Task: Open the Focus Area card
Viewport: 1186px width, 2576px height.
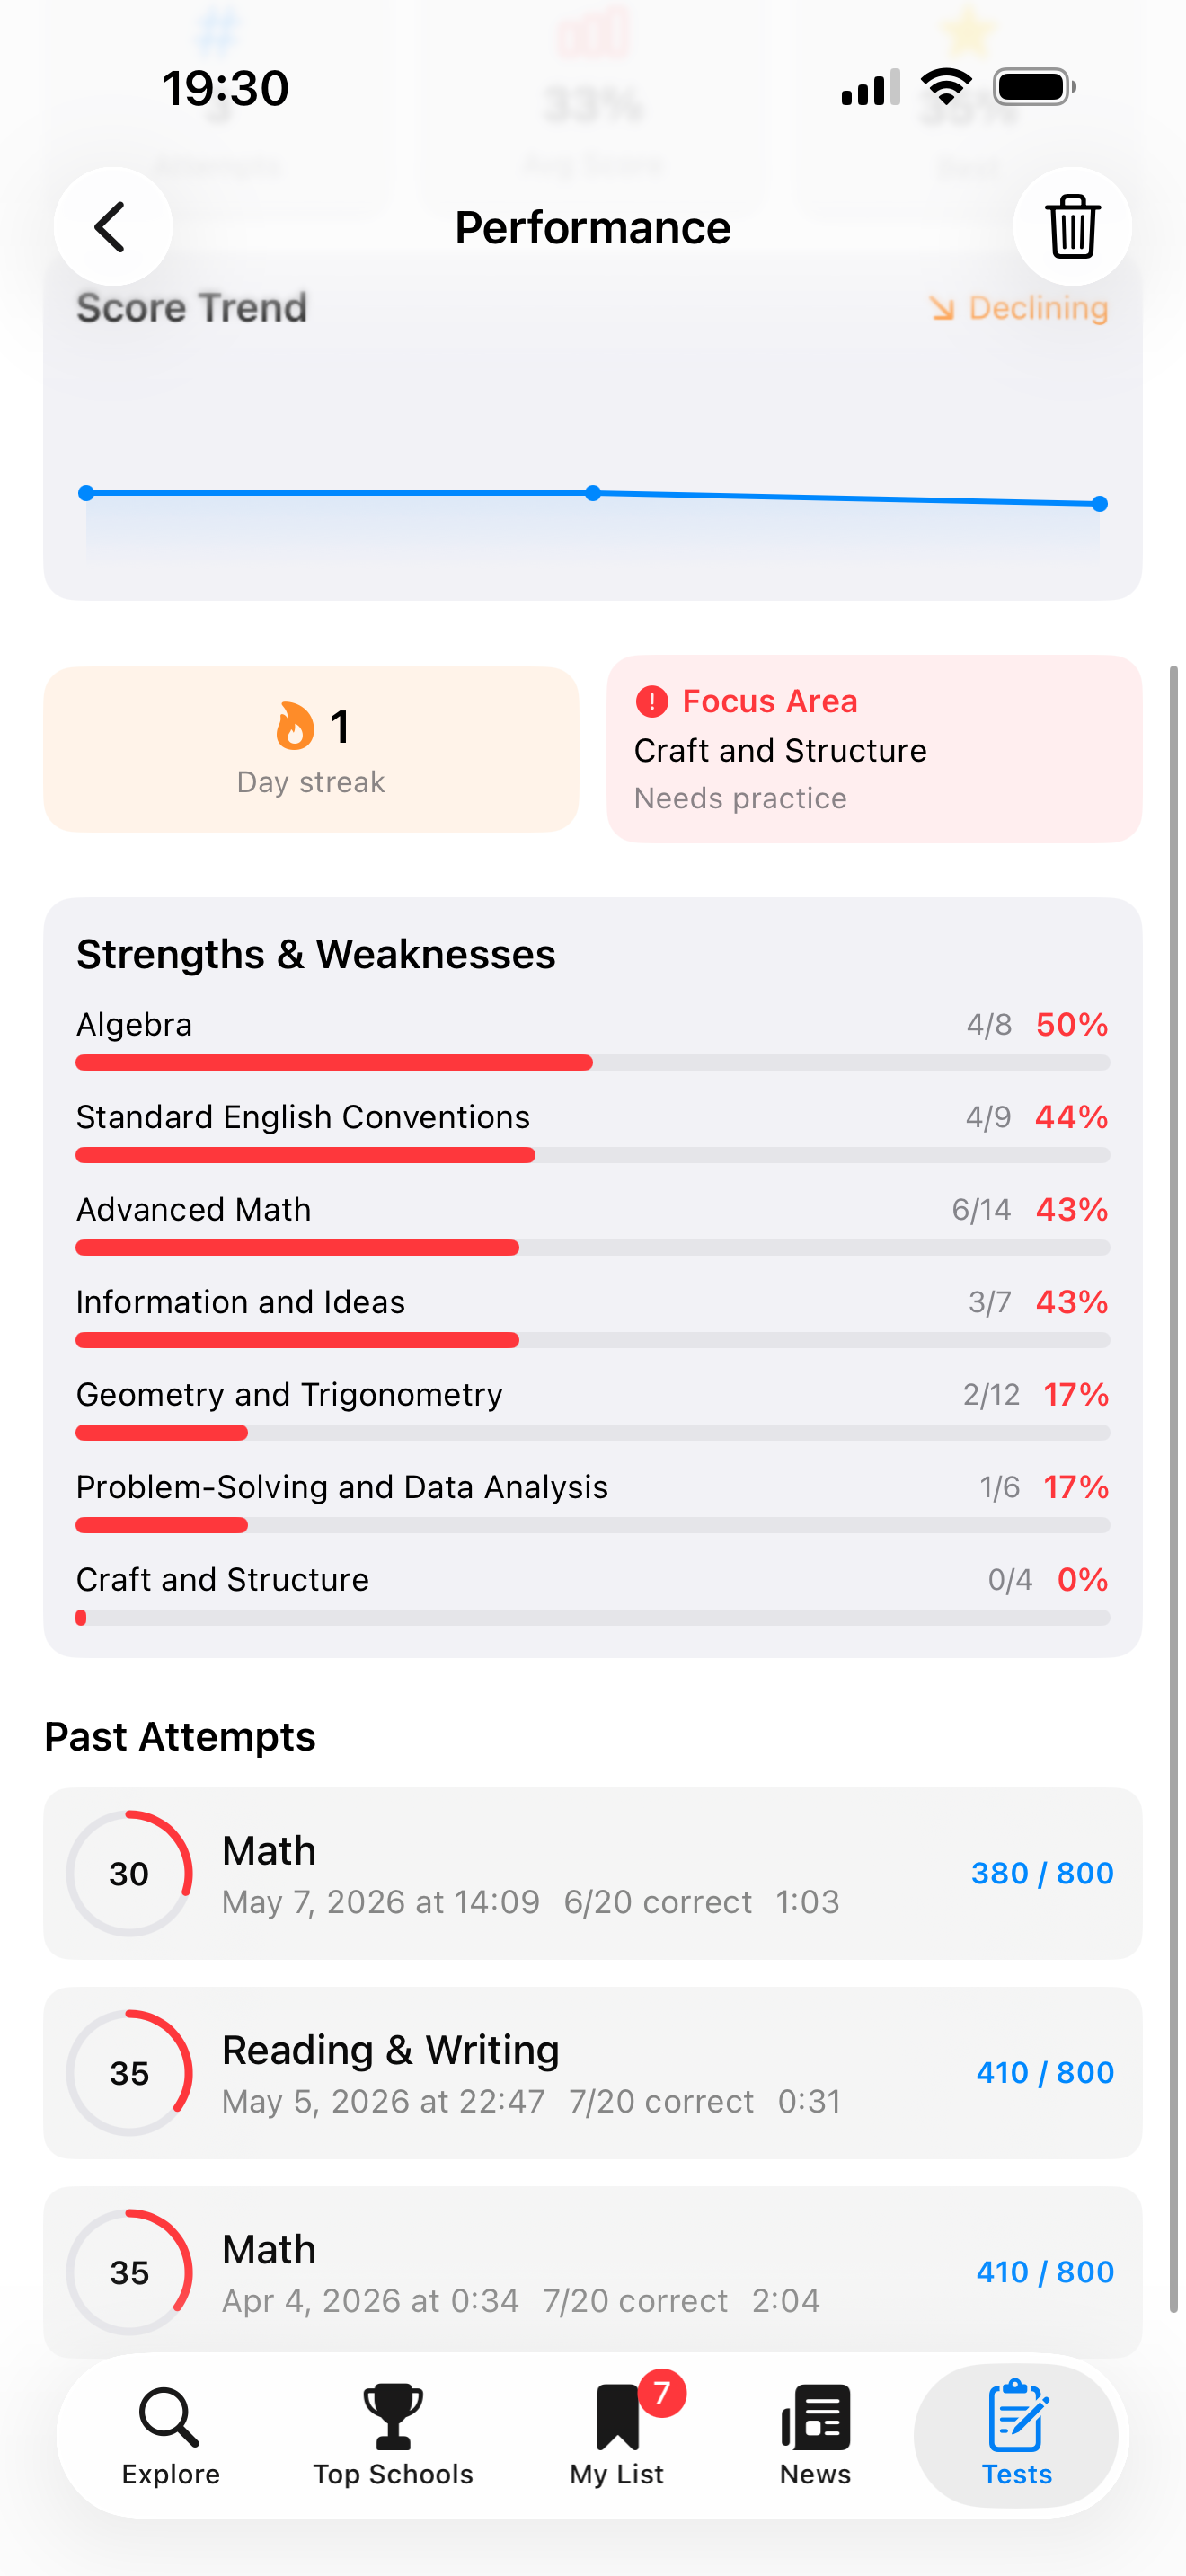Action: (874, 749)
